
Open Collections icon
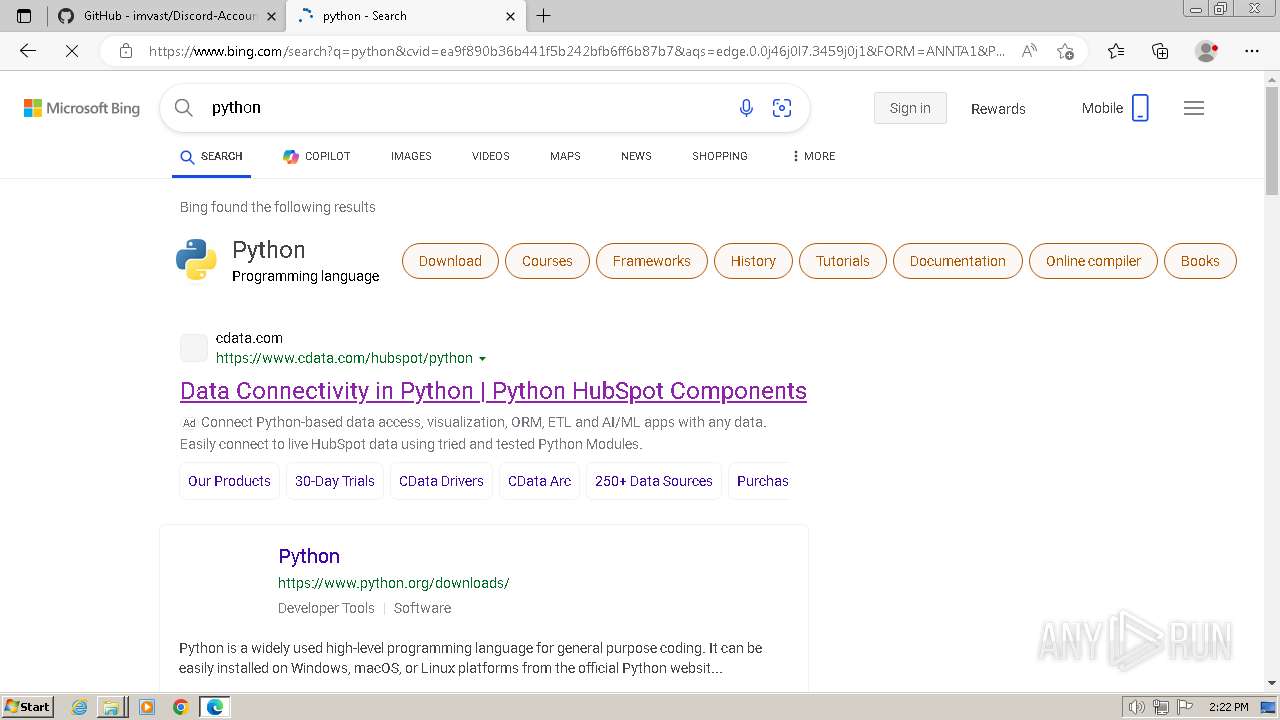pyautogui.click(x=1160, y=51)
